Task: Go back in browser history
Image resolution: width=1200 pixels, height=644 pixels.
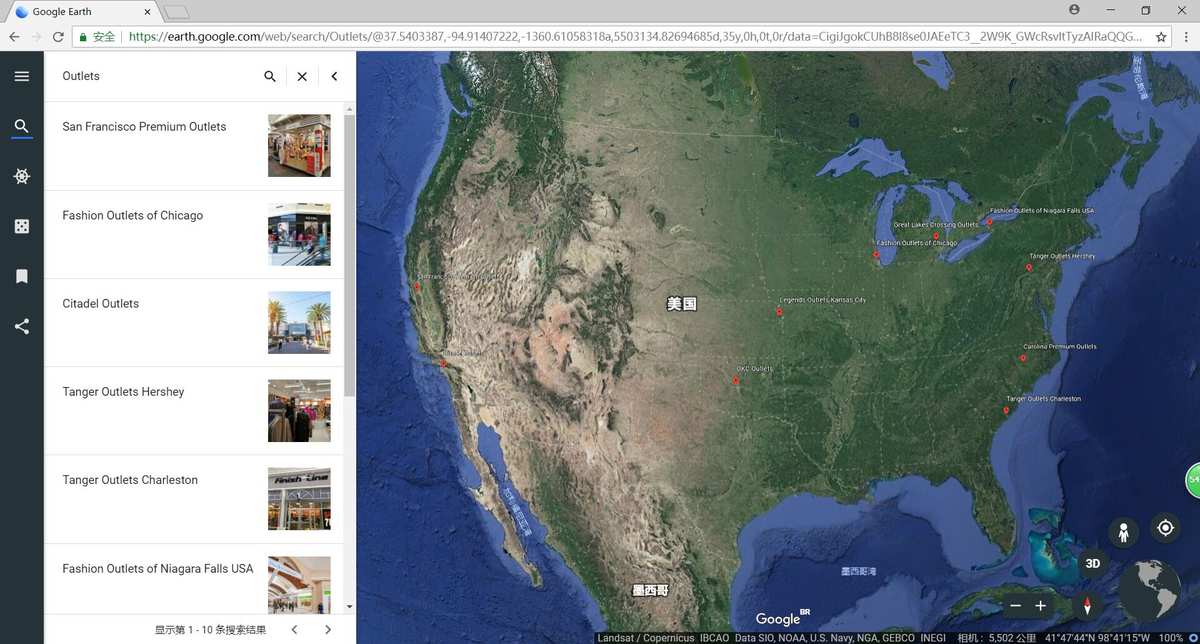Action: click(14, 37)
